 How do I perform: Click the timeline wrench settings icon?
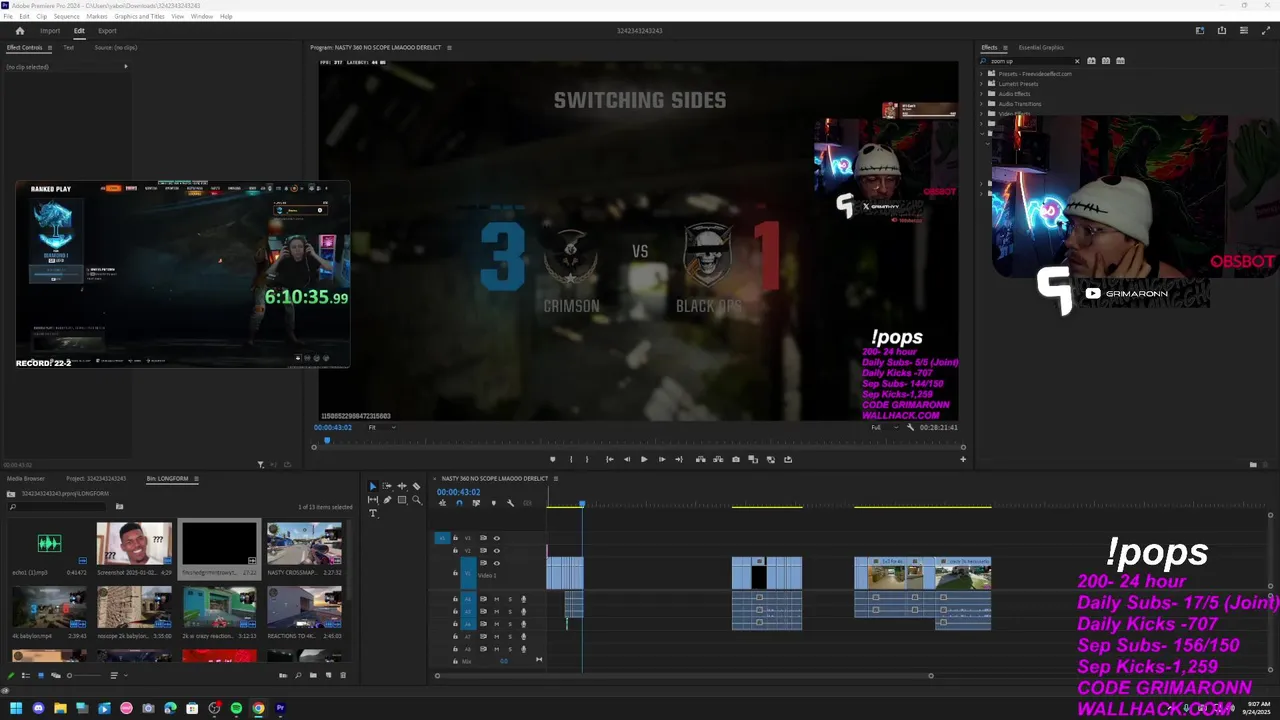[510, 503]
